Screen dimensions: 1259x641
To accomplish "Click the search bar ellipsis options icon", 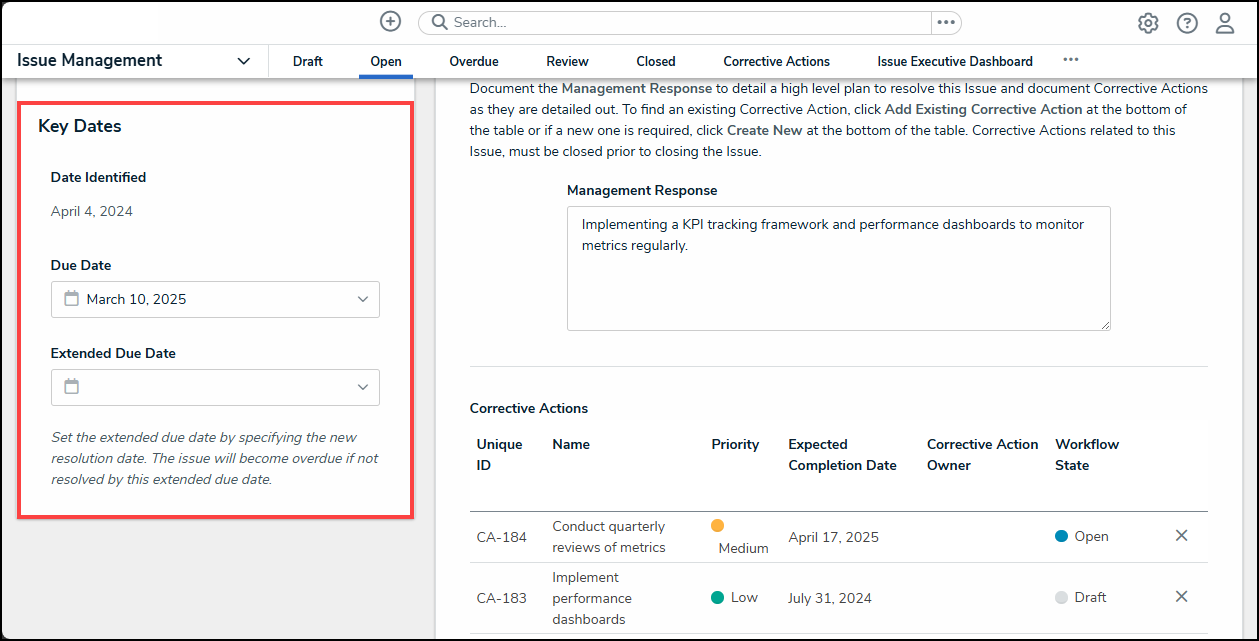I will 945,22.
